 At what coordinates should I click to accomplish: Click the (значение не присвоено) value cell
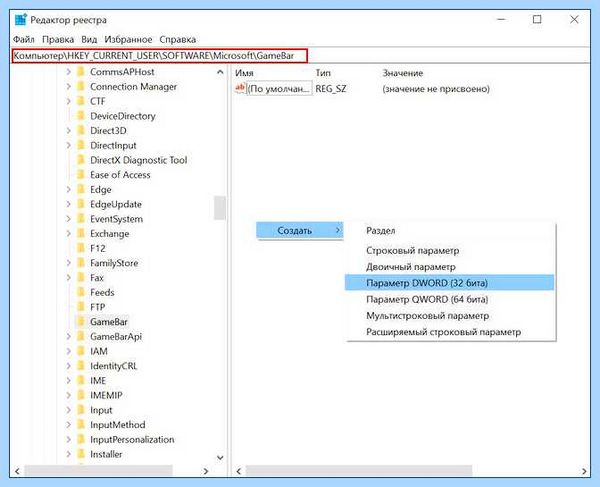click(436, 89)
